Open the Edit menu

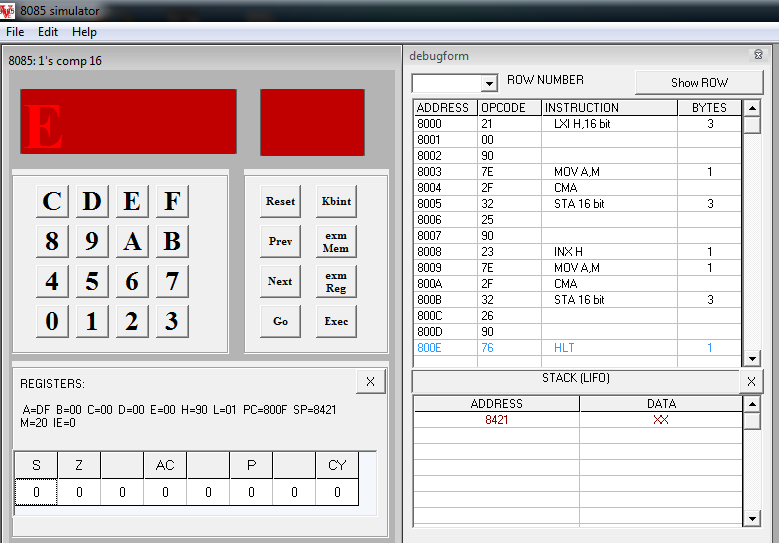(48, 32)
